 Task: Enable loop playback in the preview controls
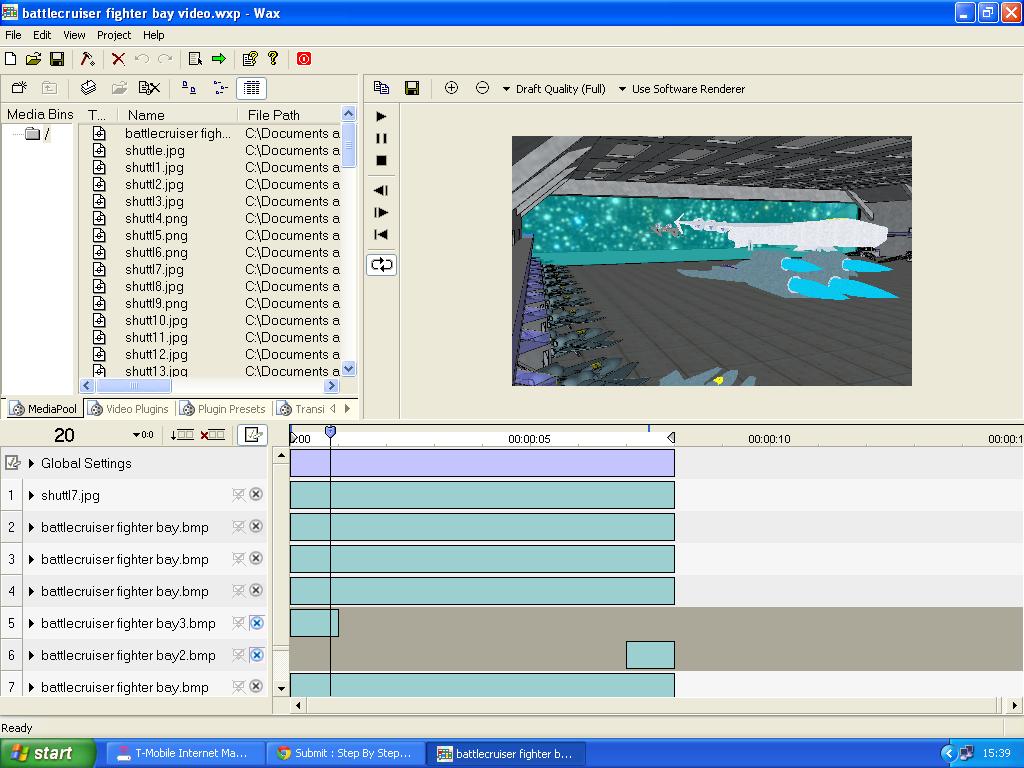tap(381, 264)
